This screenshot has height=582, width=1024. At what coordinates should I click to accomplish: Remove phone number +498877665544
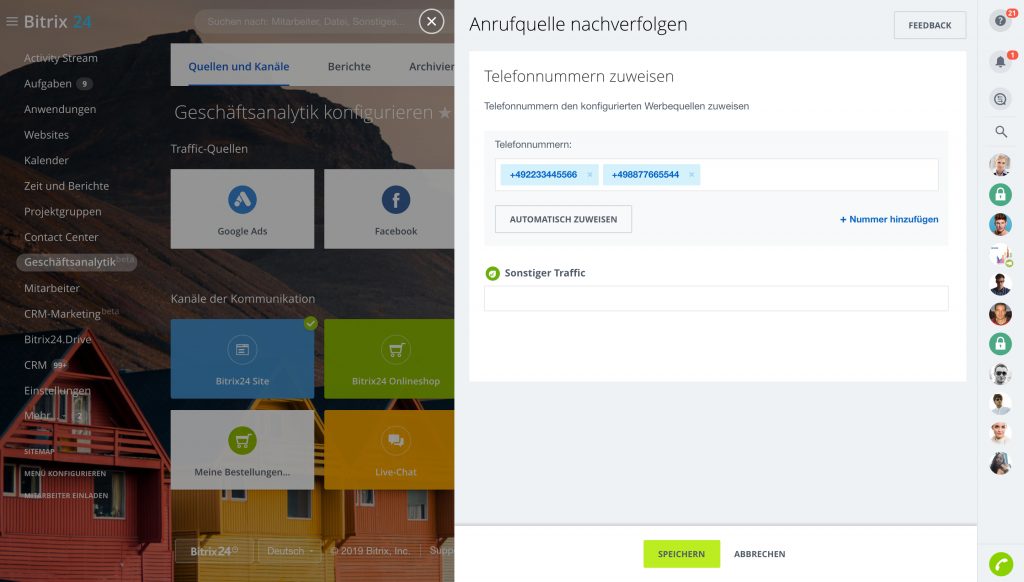(x=692, y=175)
